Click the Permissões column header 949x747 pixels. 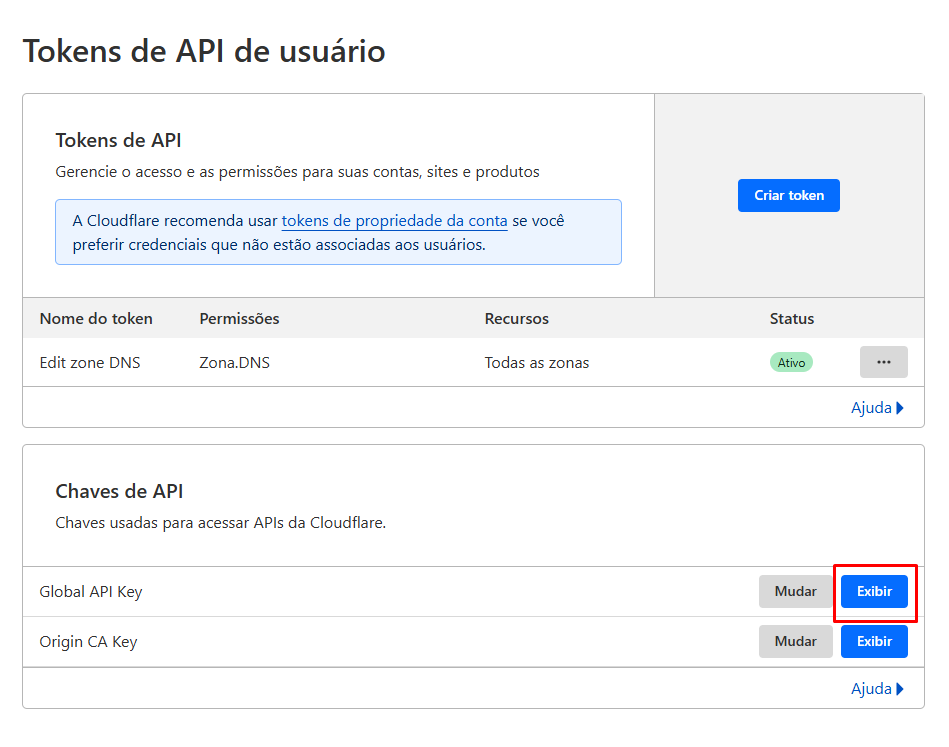point(239,318)
